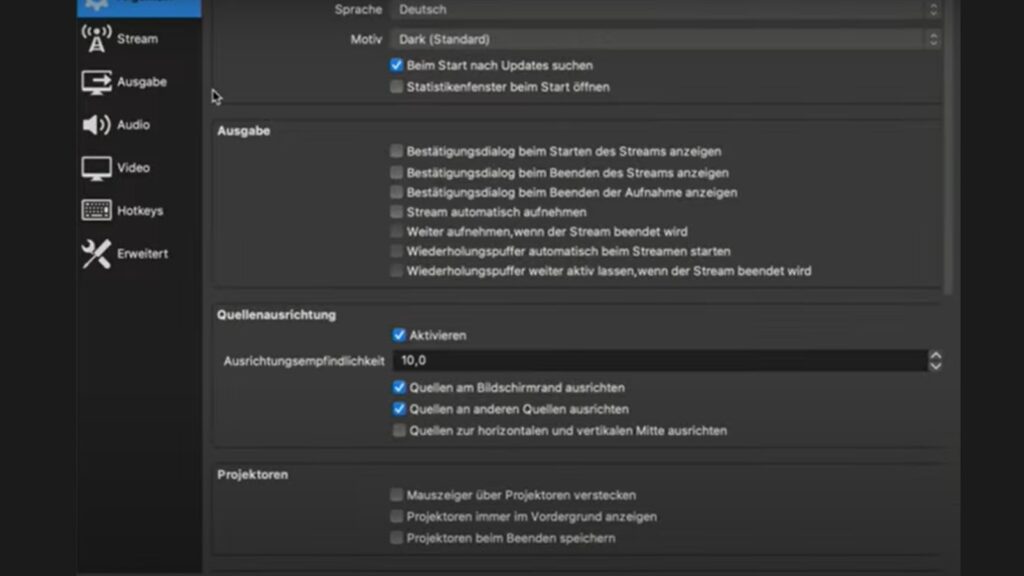
Task: Switch to the Erweitert settings tab label
Action: click(x=143, y=254)
